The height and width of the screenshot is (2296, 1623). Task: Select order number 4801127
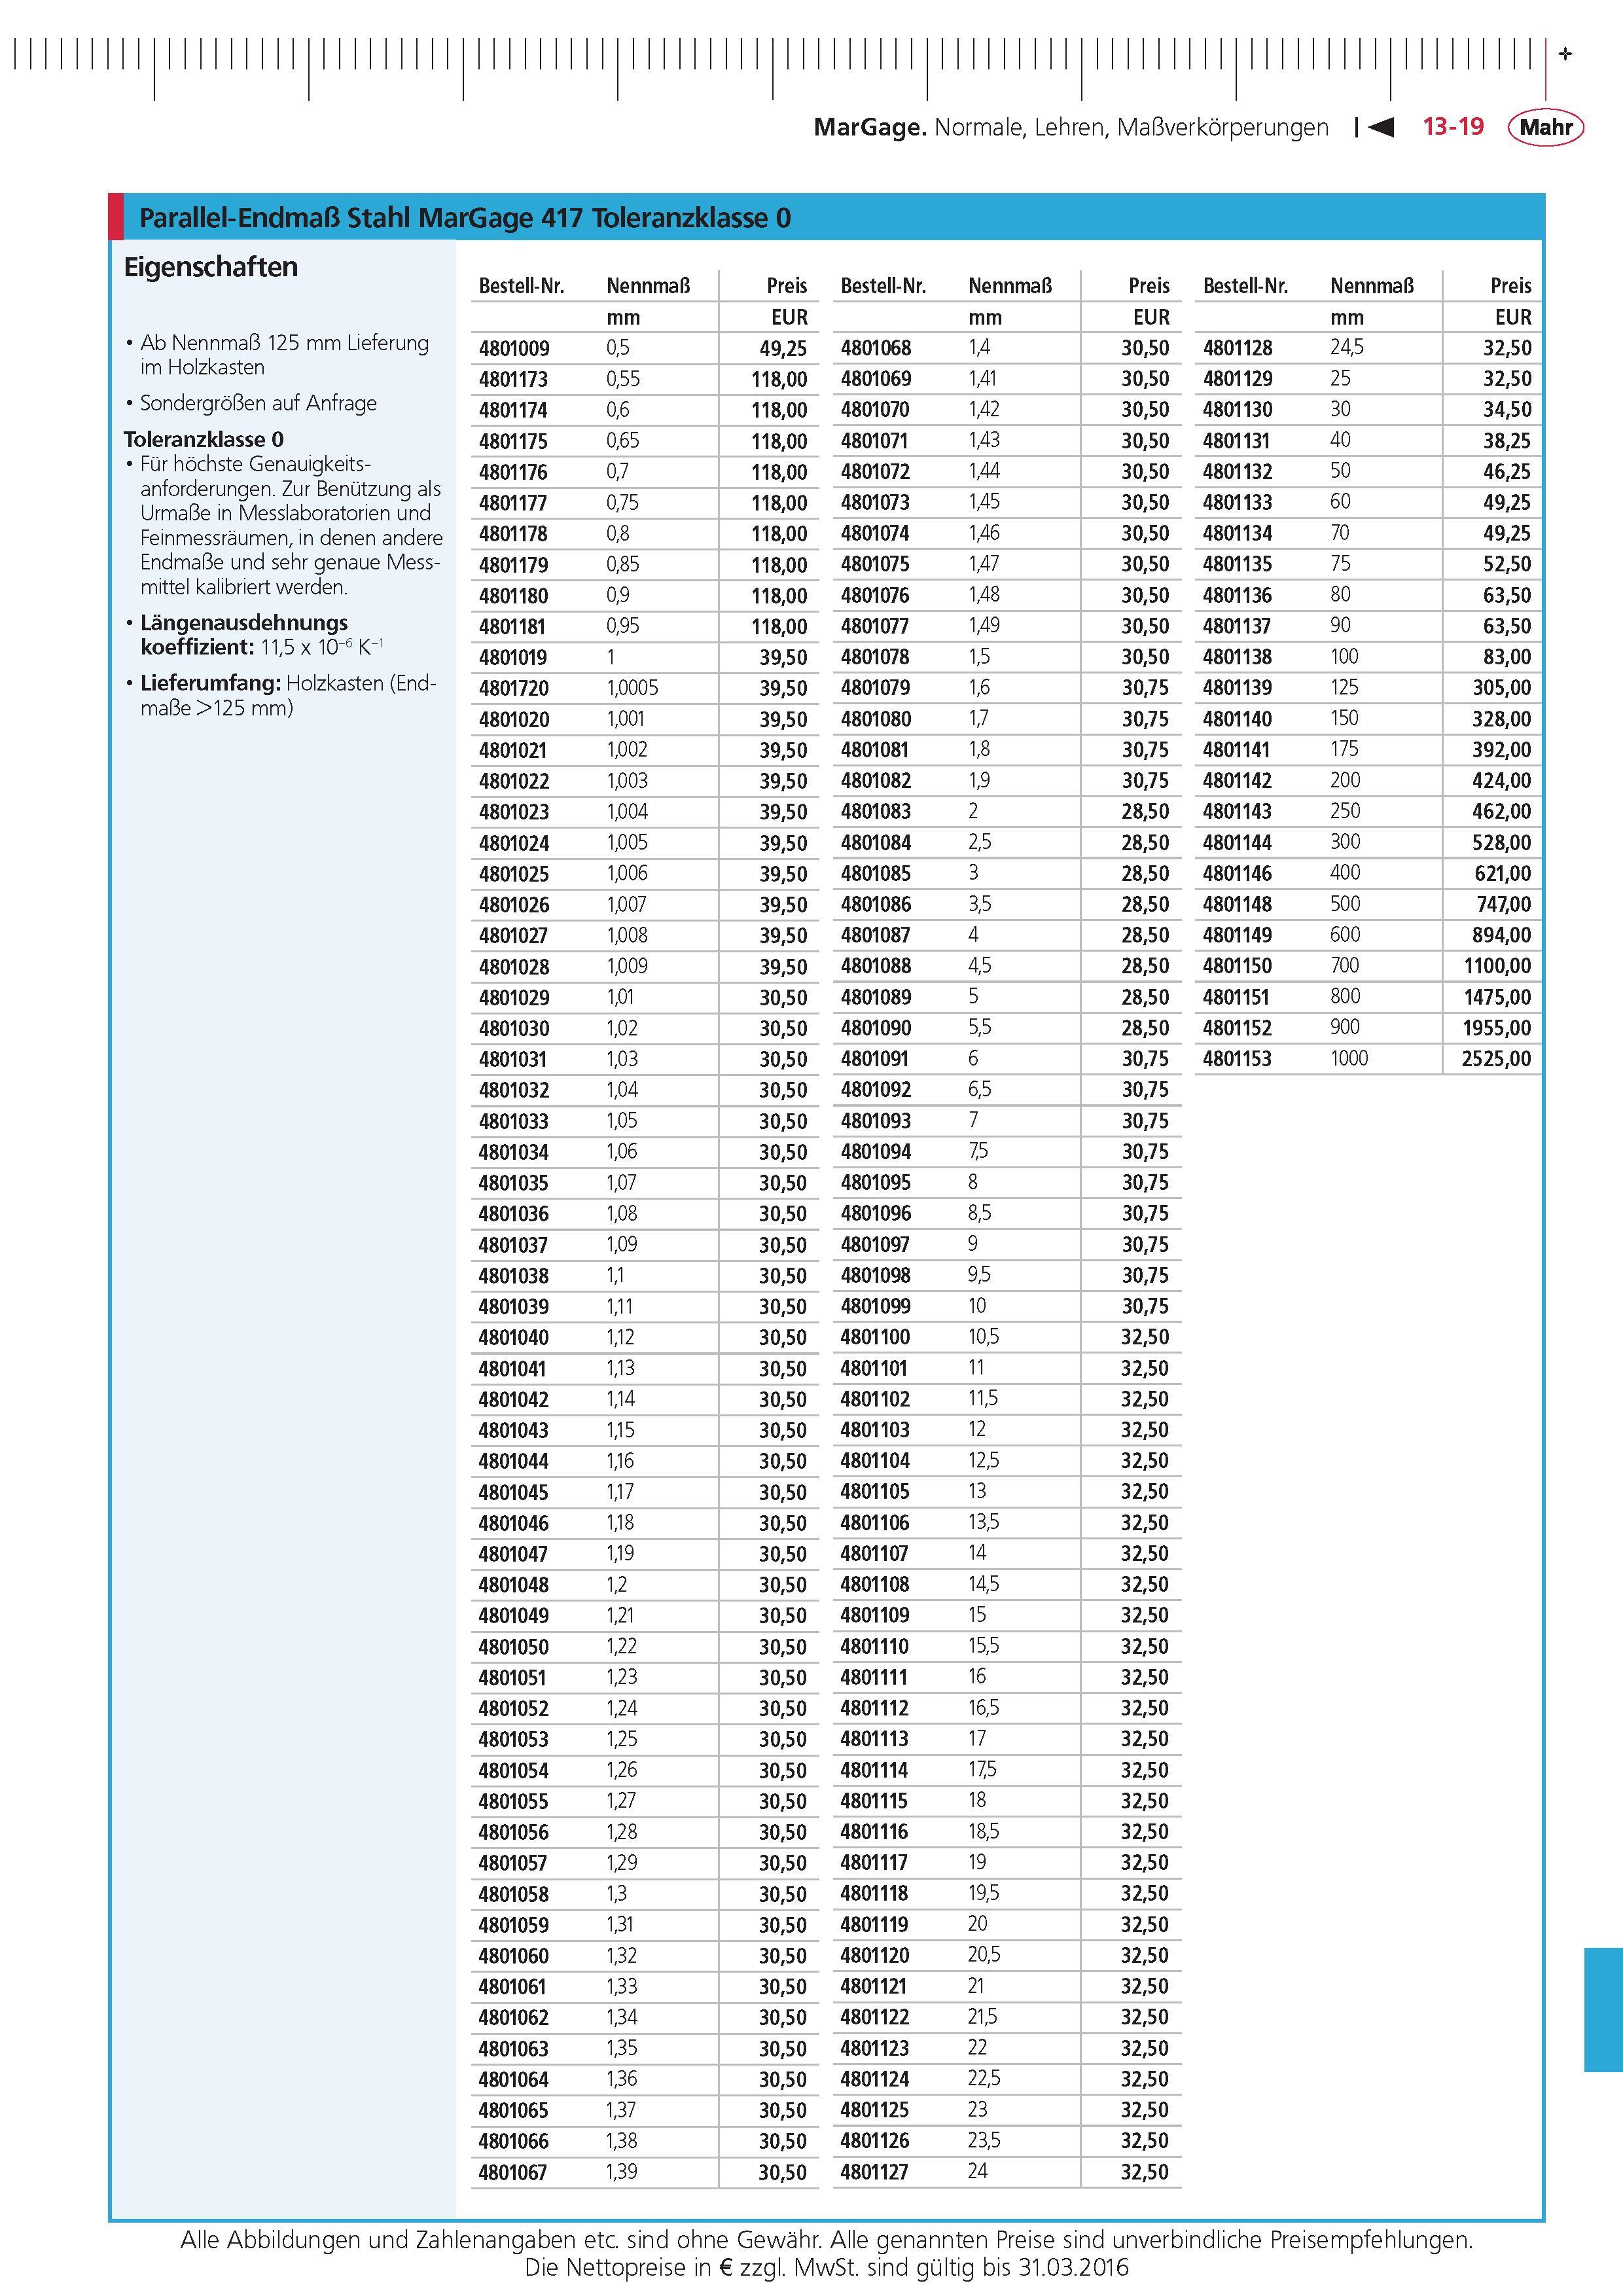click(876, 2172)
